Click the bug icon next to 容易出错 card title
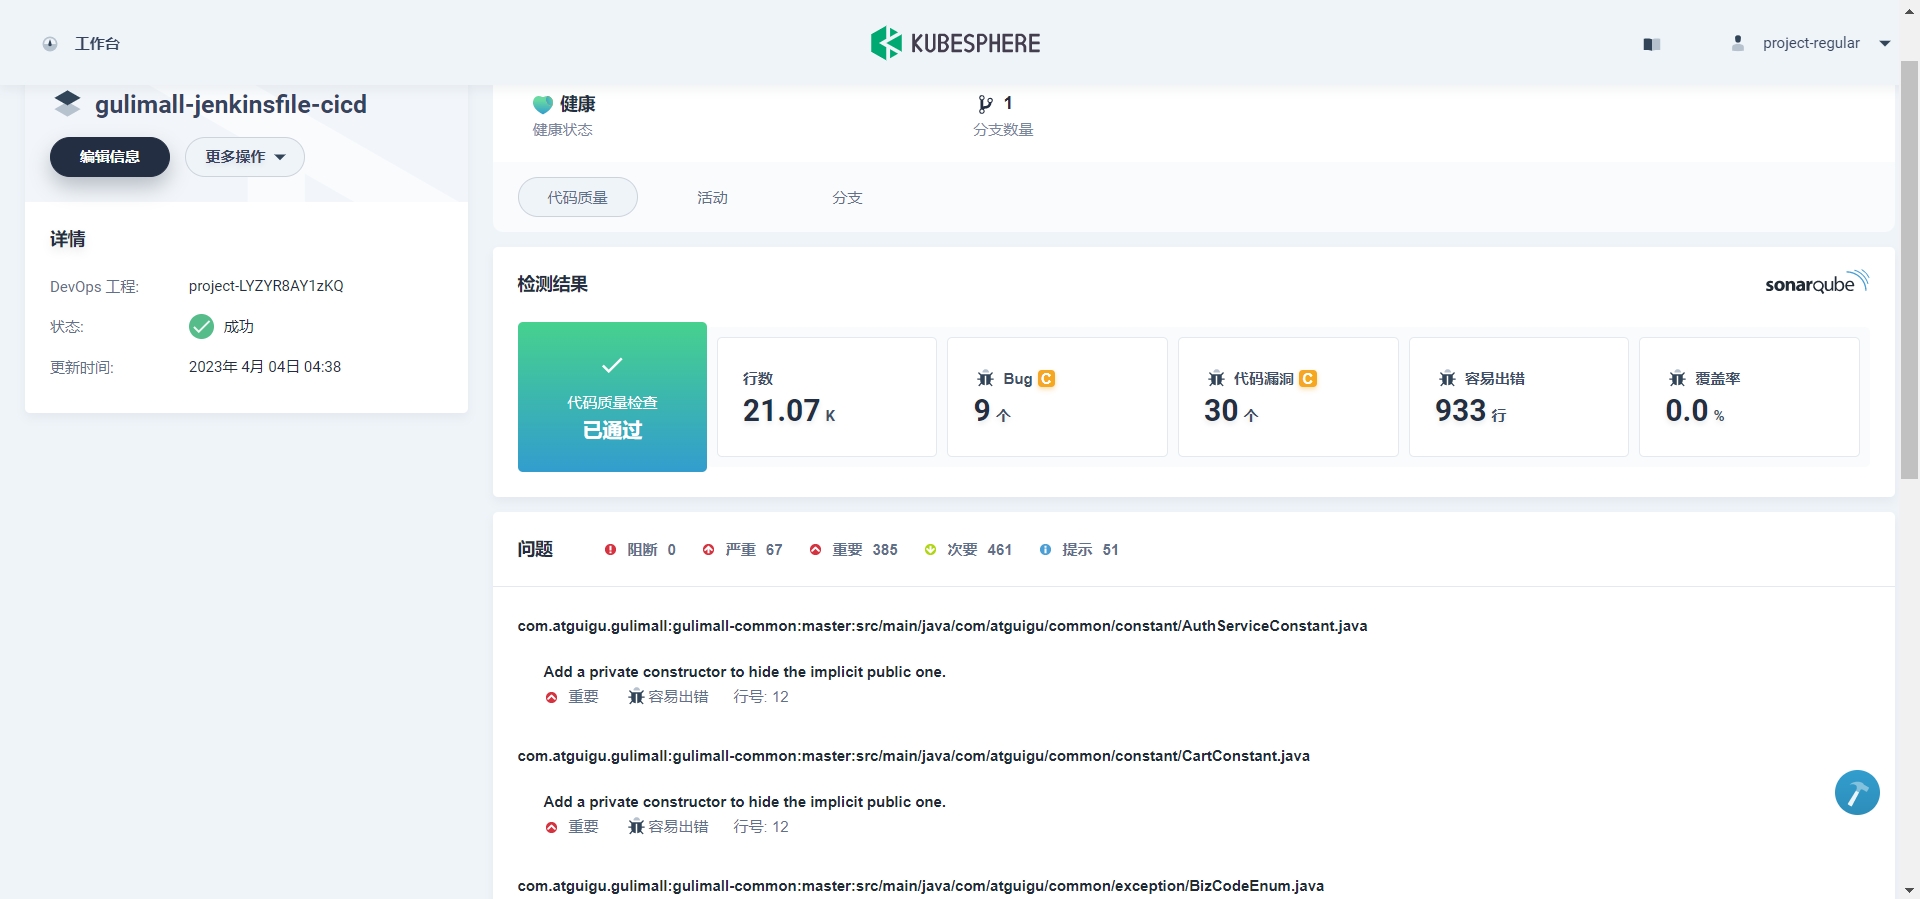 tap(1447, 378)
